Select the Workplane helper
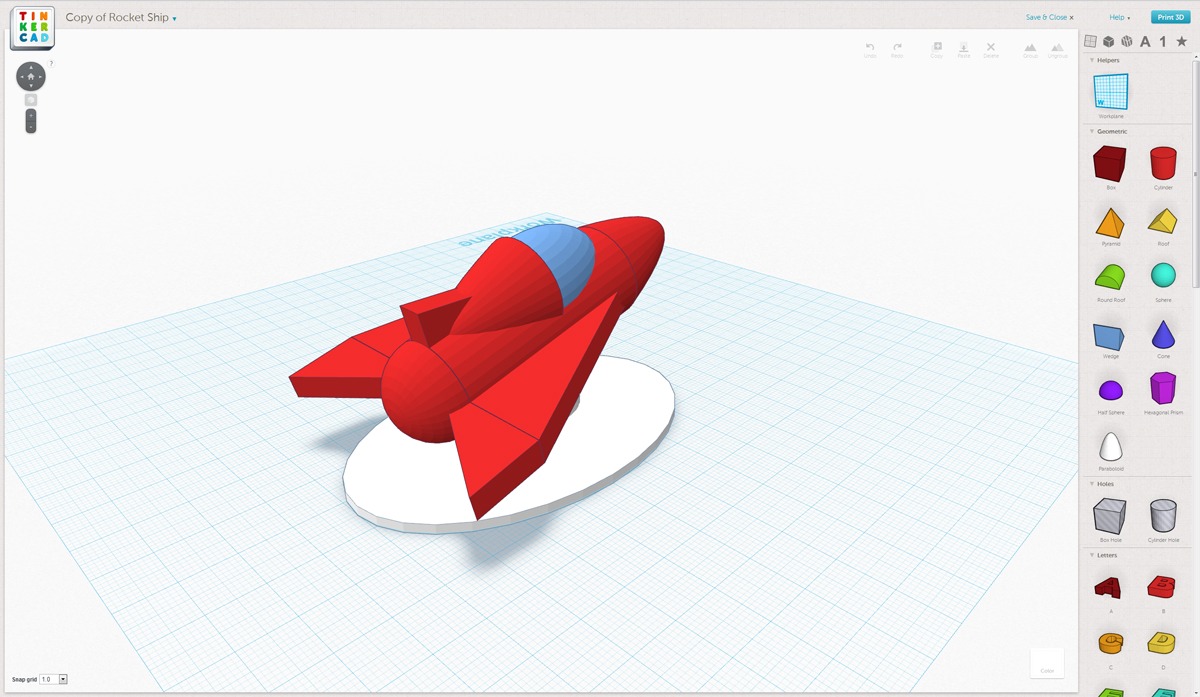The width and height of the screenshot is (1200, 697). (1110, 93)
